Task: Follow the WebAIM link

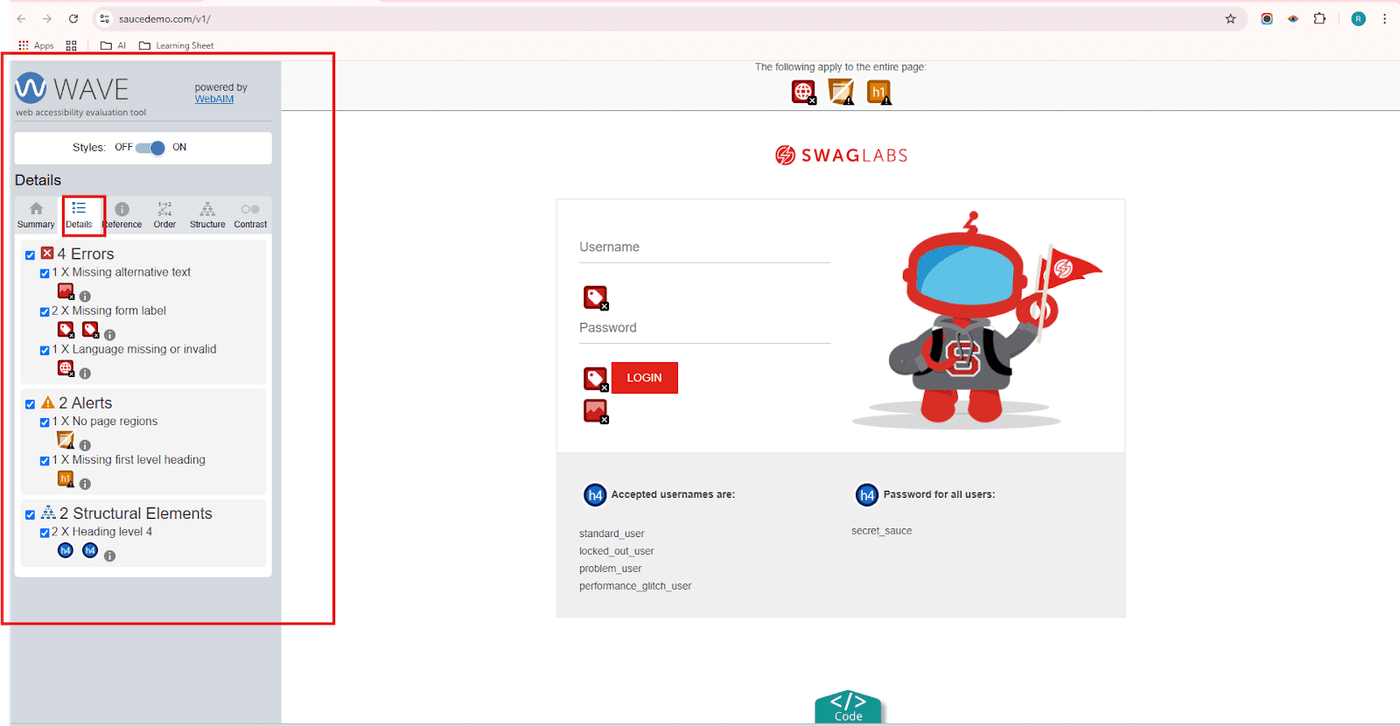Action: coord(214,99)
